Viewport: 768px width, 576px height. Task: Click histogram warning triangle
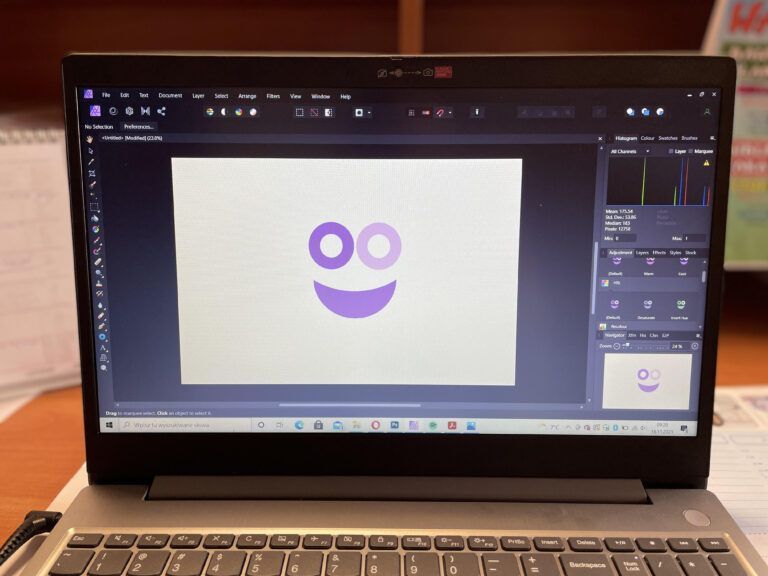tap(706, 163)
